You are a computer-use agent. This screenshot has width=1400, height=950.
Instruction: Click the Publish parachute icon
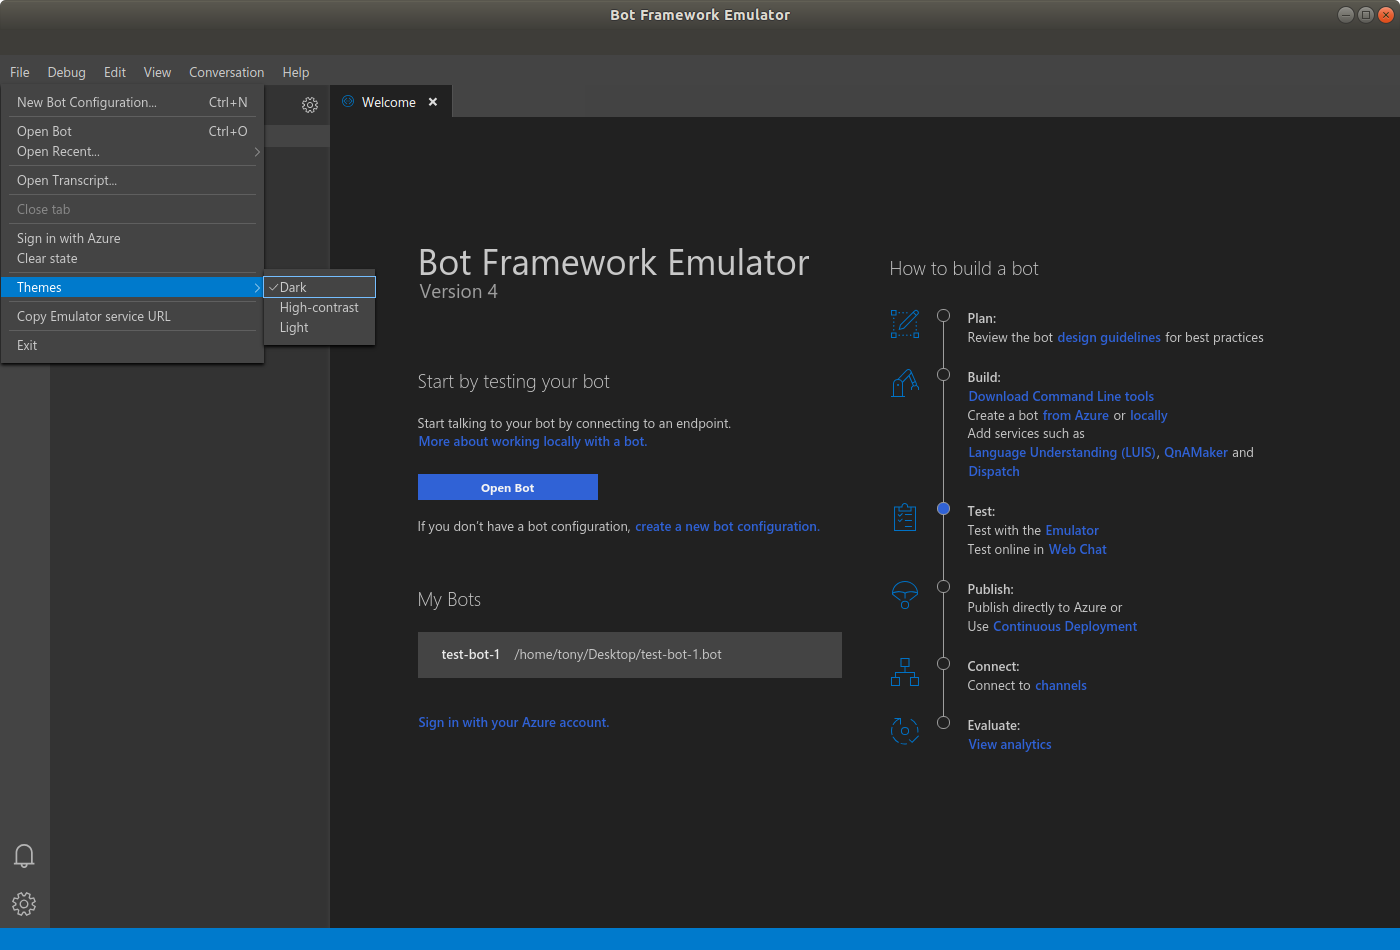pyautogui.click(x=905, y=595)
